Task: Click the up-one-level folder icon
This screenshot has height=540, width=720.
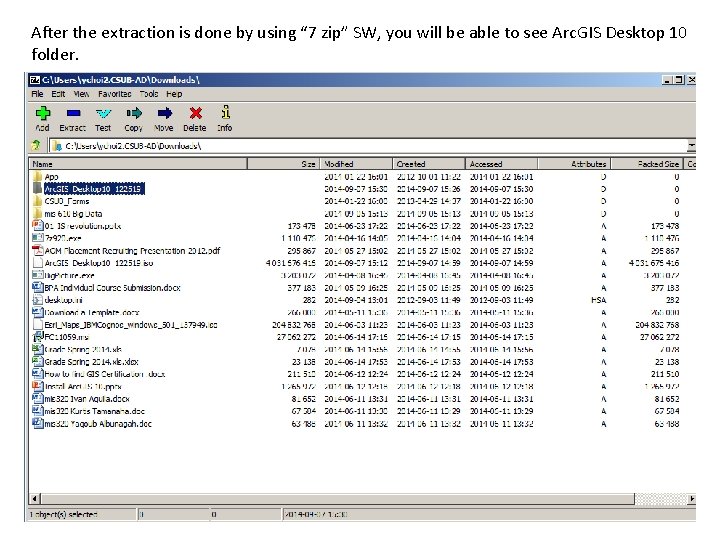Action: 37,146
